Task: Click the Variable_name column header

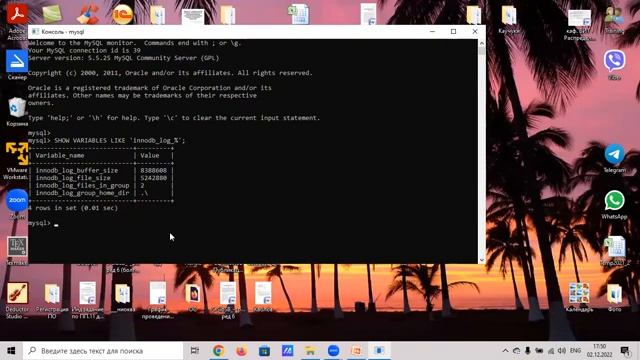Action: point(60,156)
